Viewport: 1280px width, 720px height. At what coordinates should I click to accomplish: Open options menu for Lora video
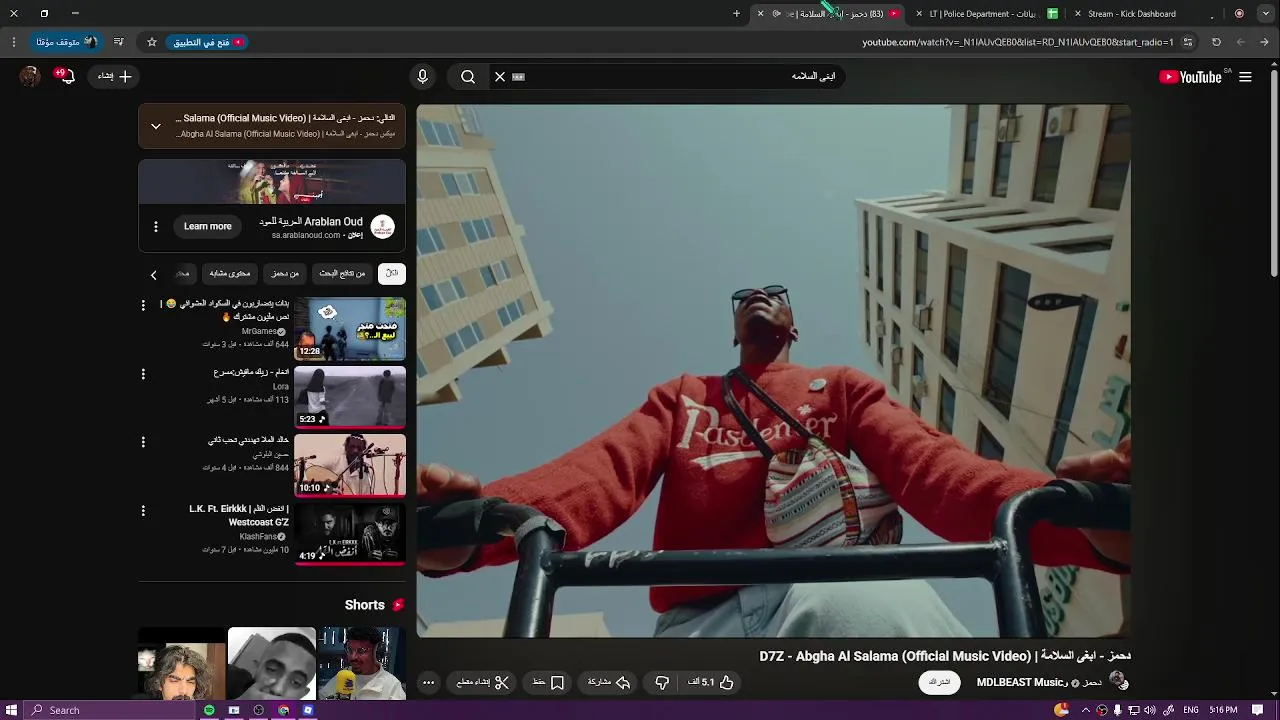pos(143,374)
